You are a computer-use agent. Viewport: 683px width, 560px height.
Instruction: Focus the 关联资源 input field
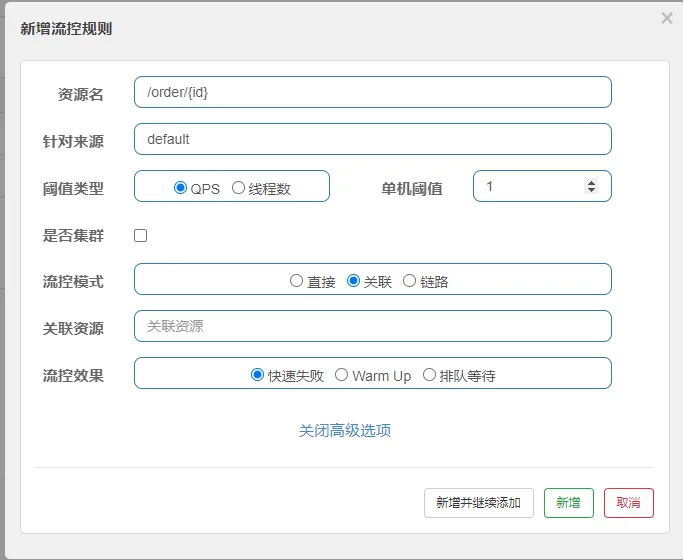point(373,326)
